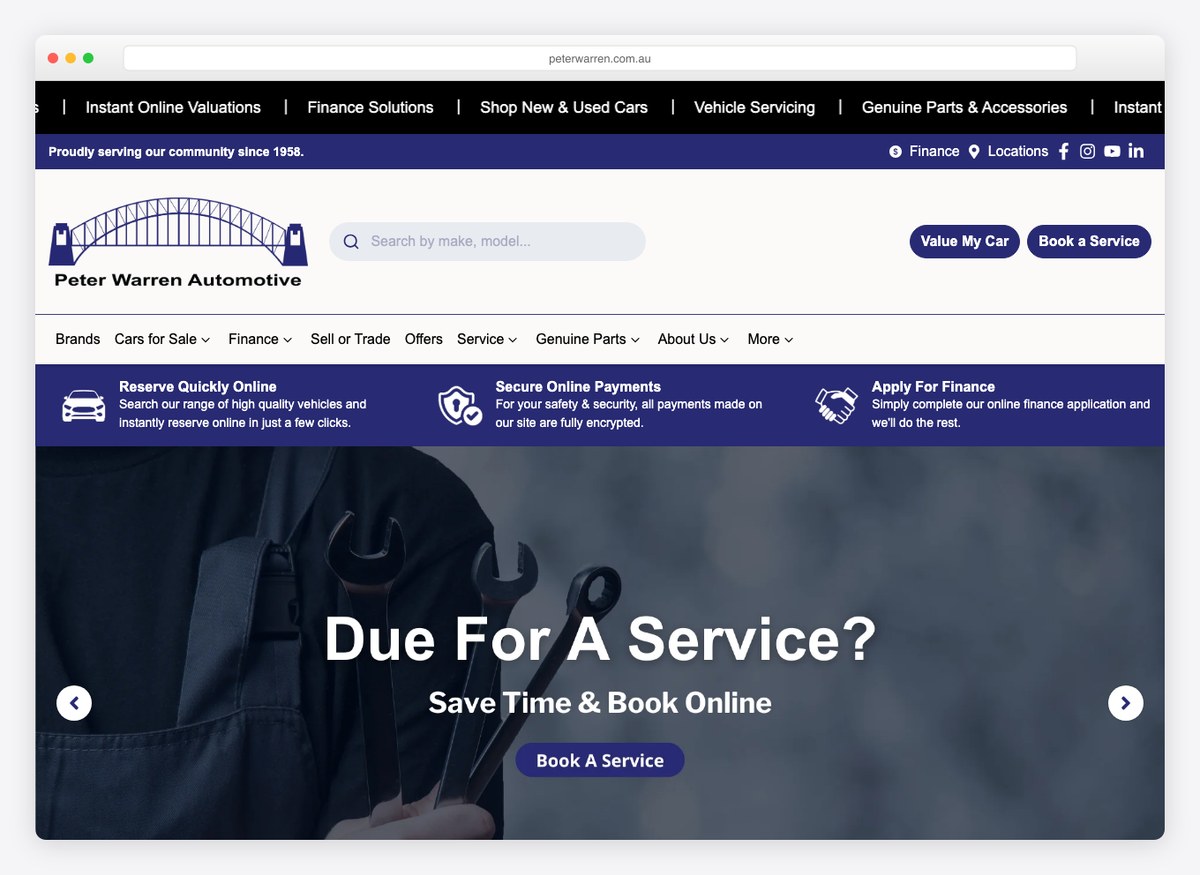Screen dimensions: 1200x875
Task: Expand the More dropdown menu
Action: [770, 339]
